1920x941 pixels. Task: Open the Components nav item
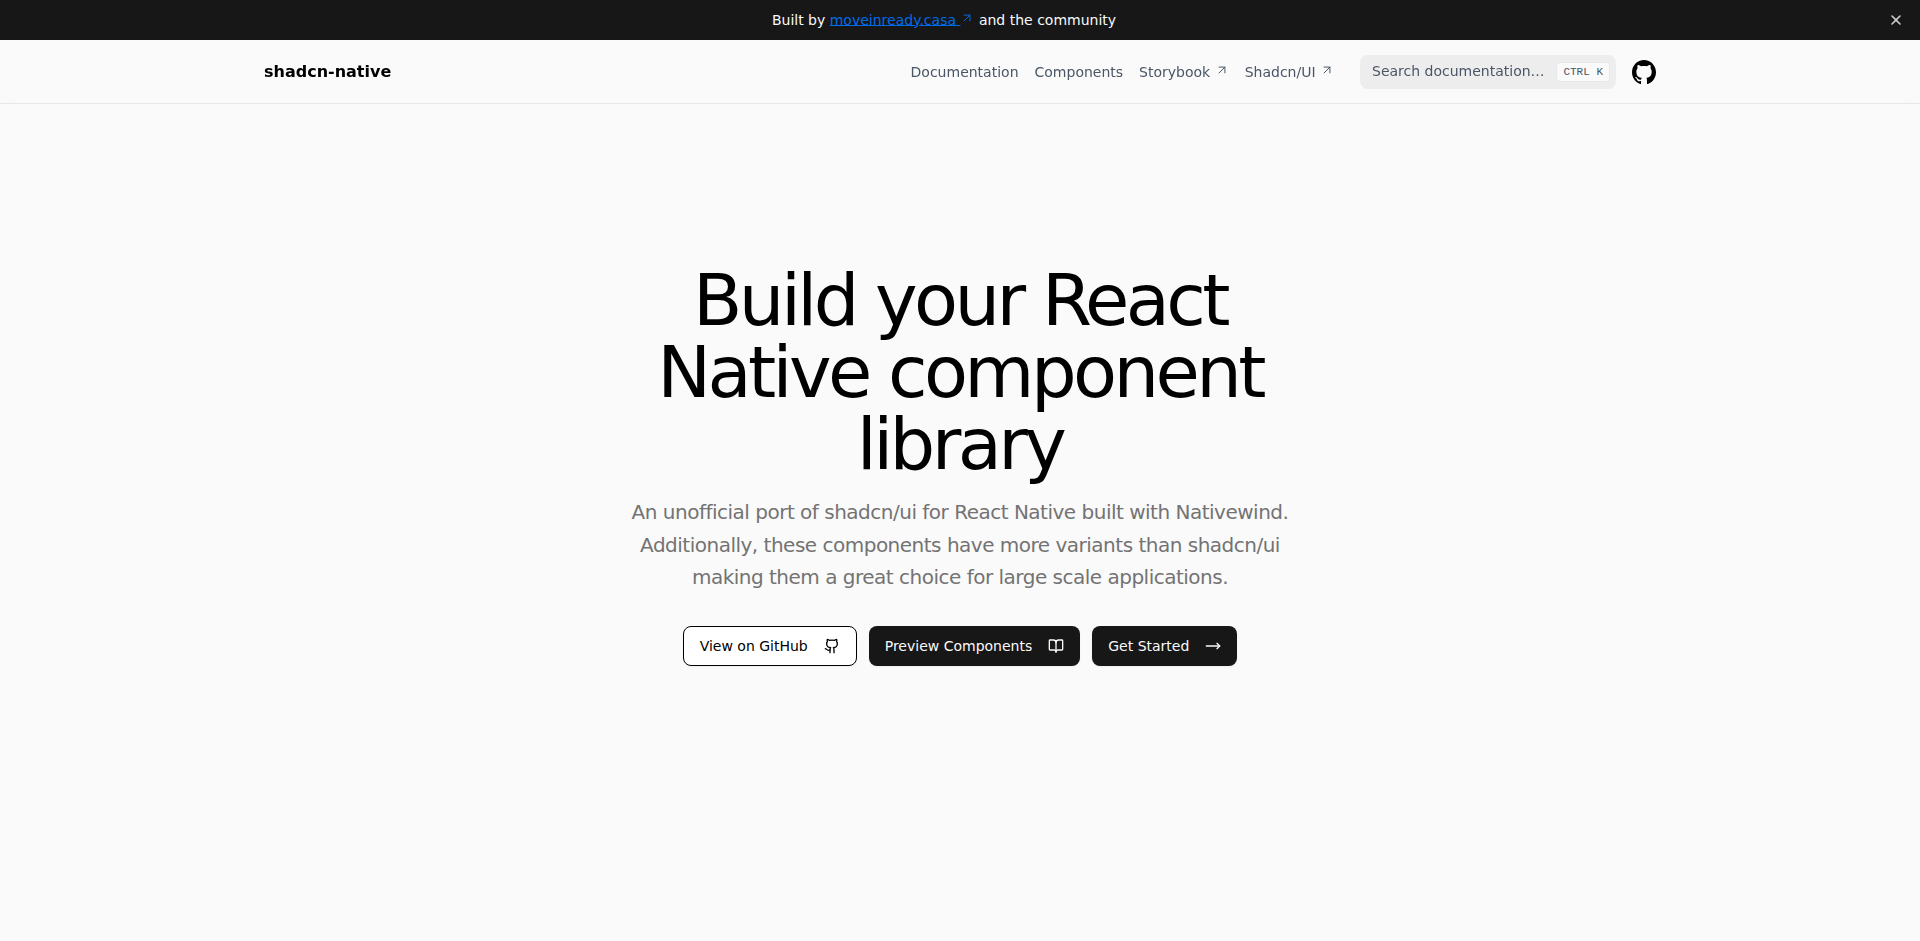point(1078,72)
